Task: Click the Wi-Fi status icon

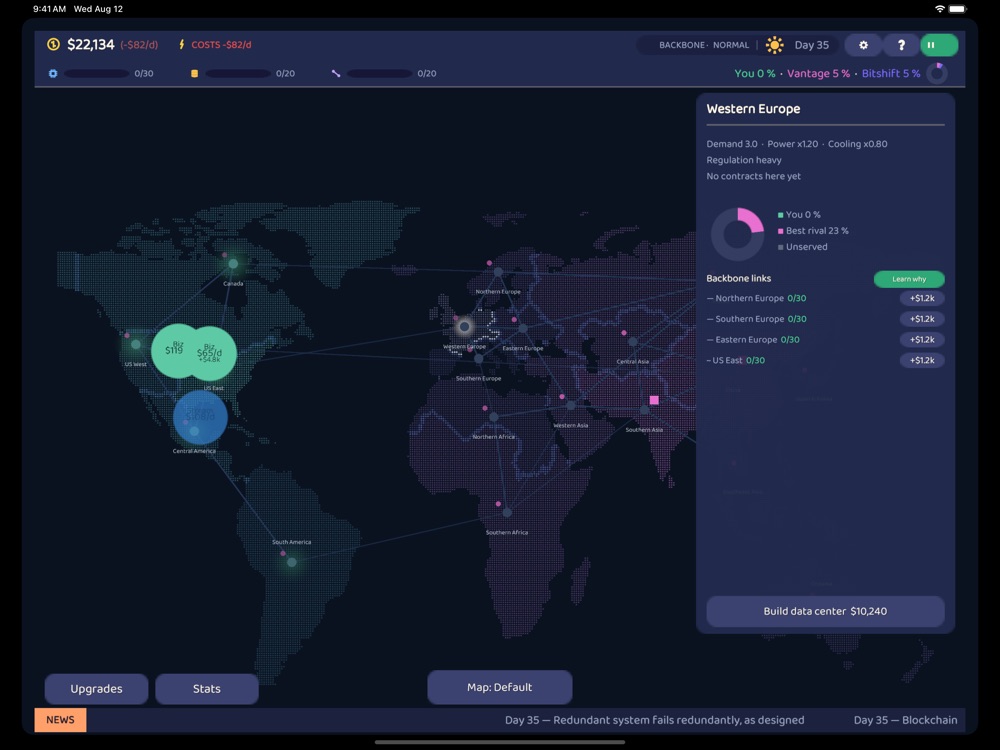Action: coord(940,9)
